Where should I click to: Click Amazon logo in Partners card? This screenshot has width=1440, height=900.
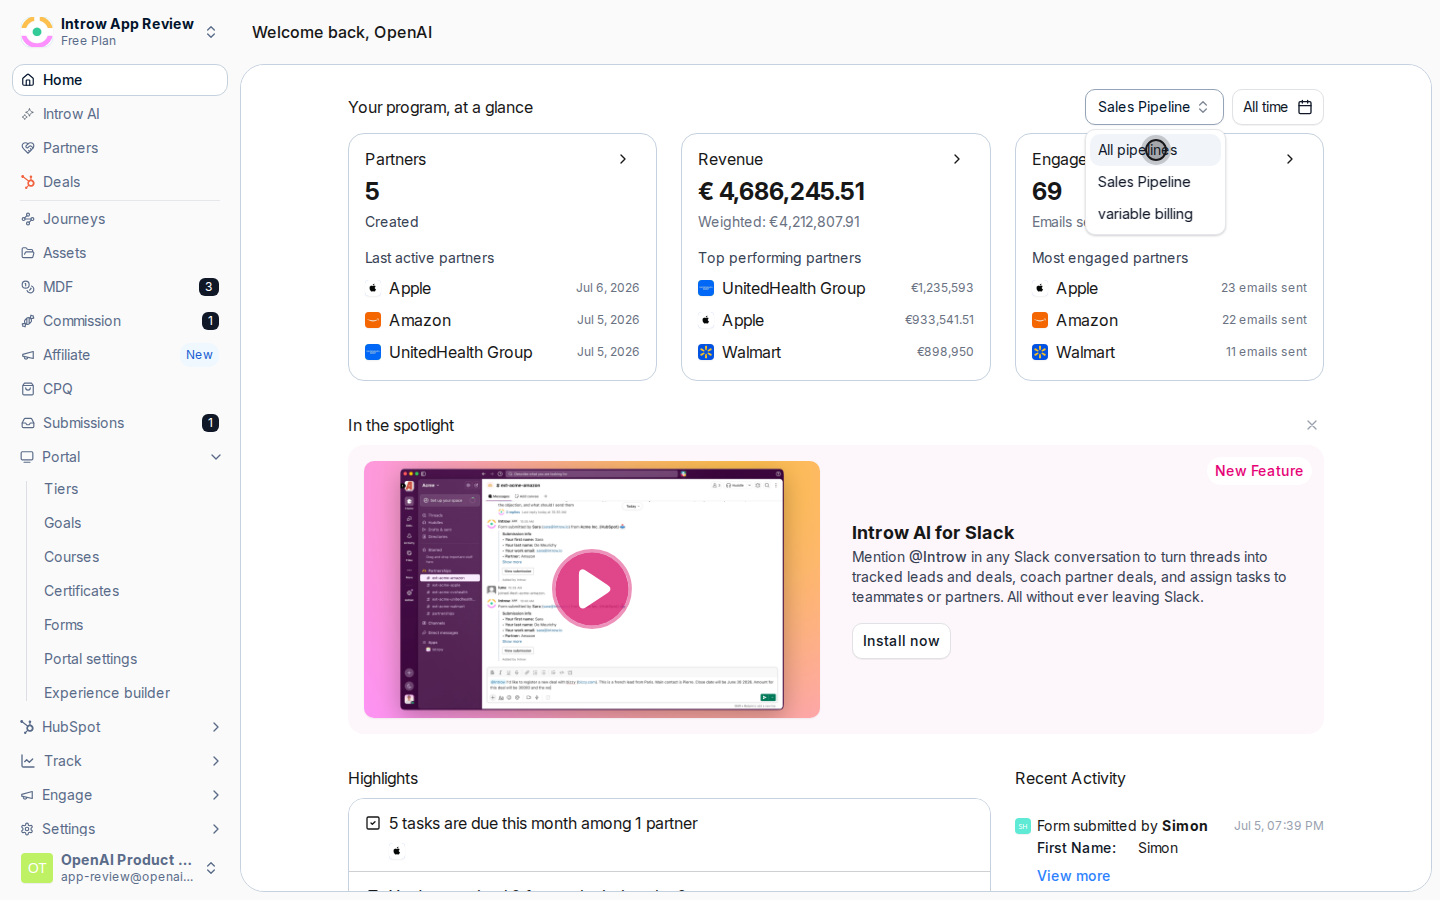[373, 320]
